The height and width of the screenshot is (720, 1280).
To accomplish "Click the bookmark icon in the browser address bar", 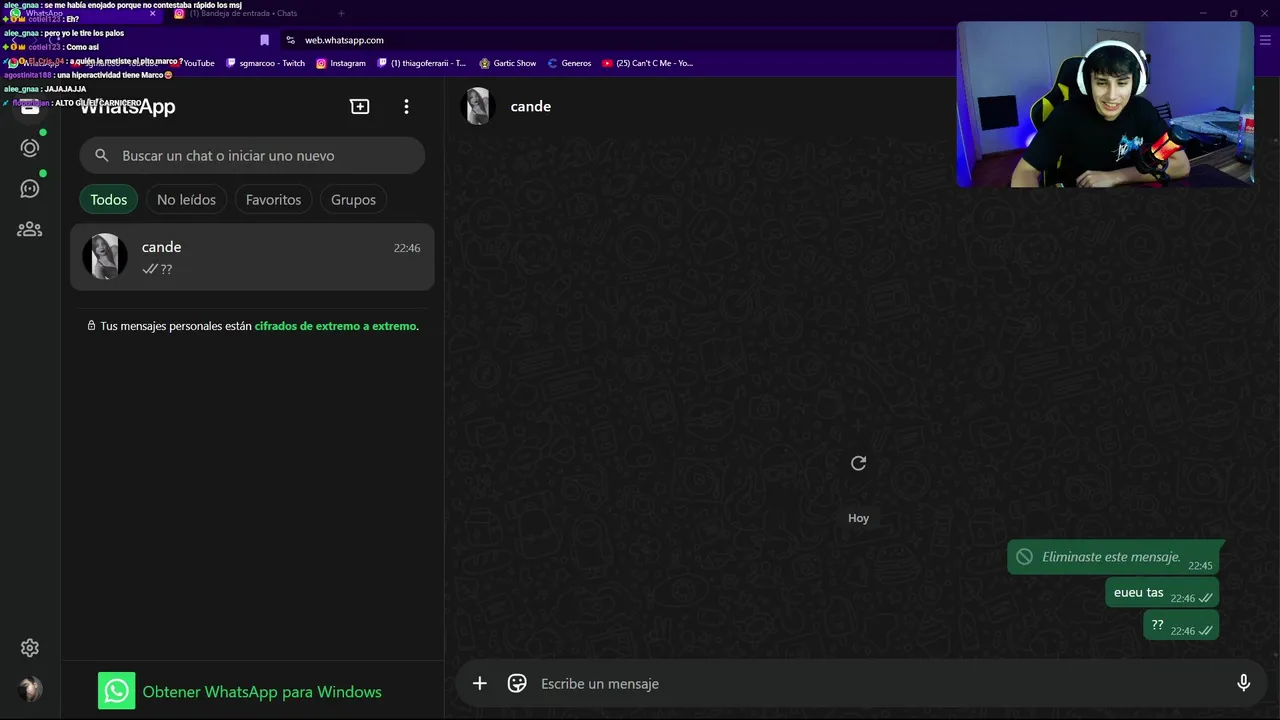I will point(264,40).
